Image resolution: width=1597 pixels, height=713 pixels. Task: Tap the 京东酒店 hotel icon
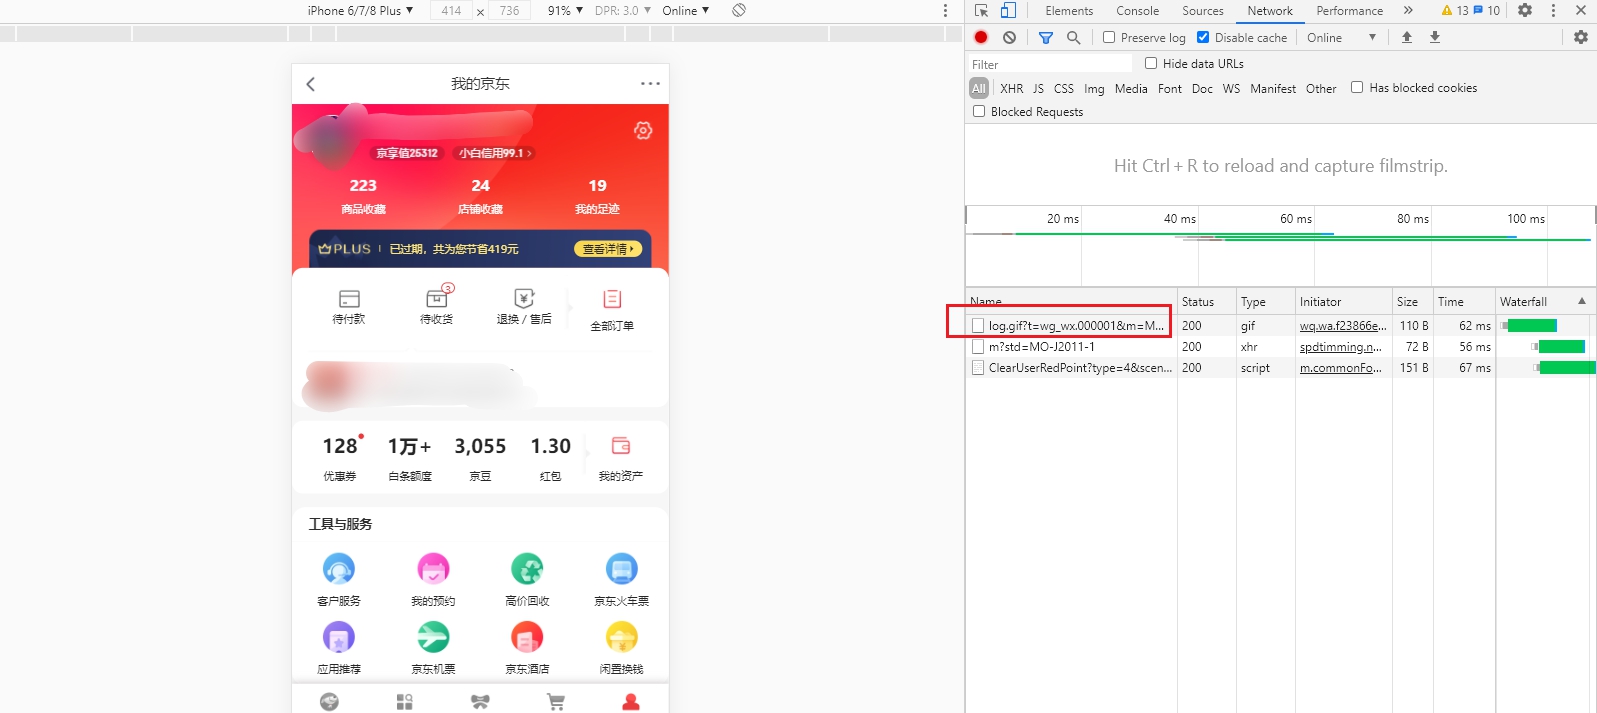[527, 637]
